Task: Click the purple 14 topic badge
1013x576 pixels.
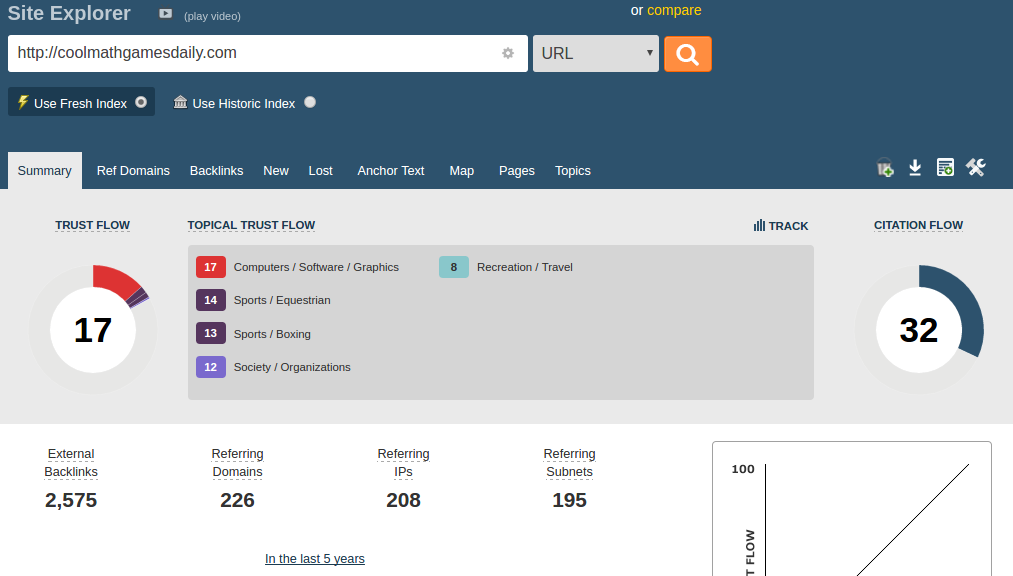Action: pyautogui.click(x=211, y=300)
